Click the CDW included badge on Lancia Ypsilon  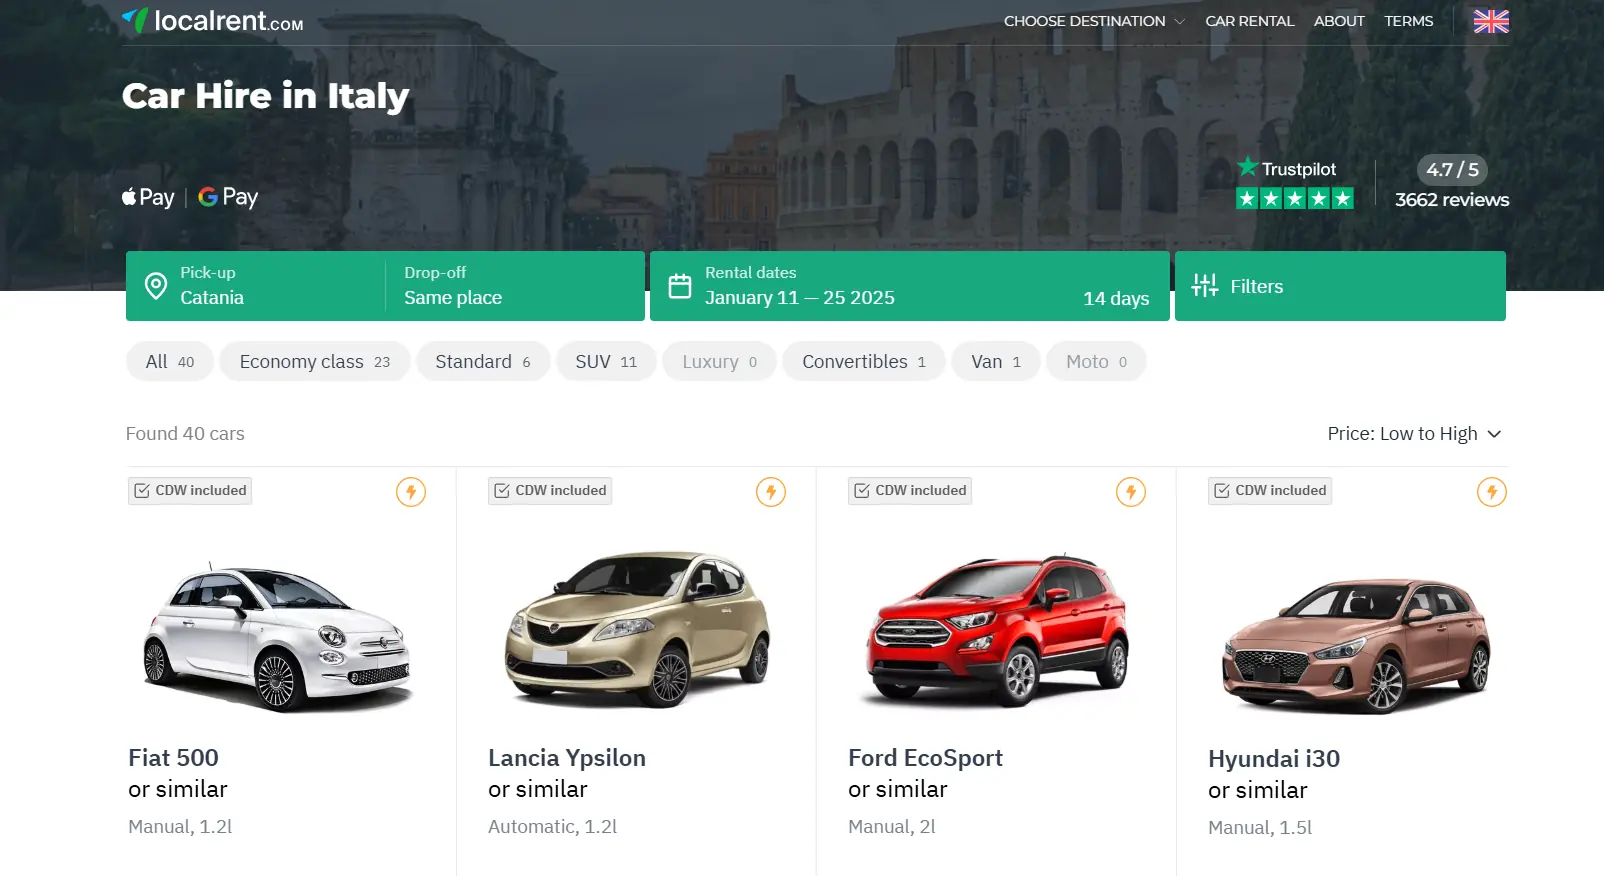pos(550,491)
